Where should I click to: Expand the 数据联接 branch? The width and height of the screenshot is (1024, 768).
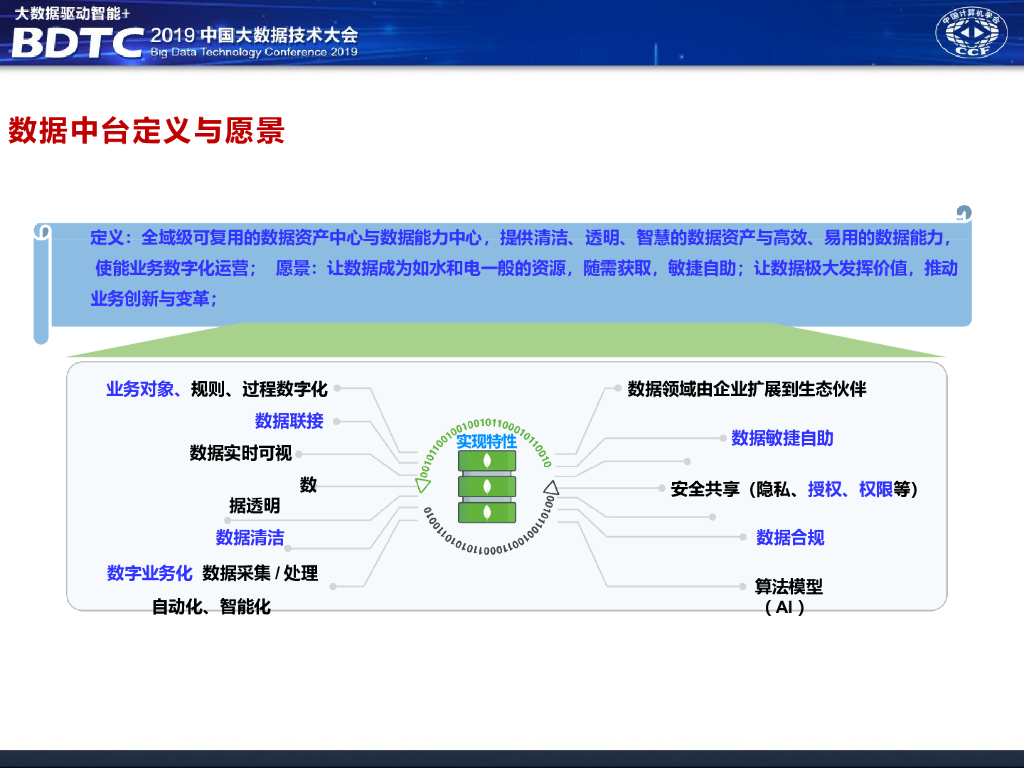pos(287,420)
